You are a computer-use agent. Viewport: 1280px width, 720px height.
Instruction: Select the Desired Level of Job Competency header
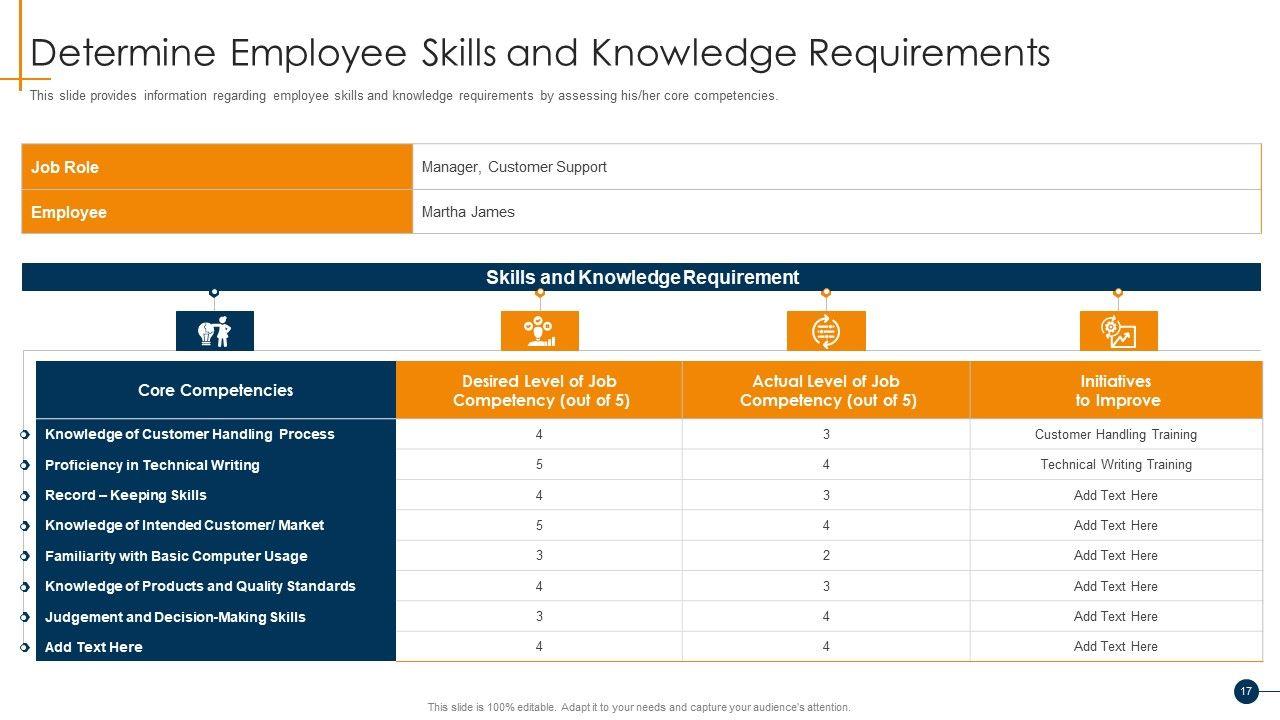coord(539,391)
